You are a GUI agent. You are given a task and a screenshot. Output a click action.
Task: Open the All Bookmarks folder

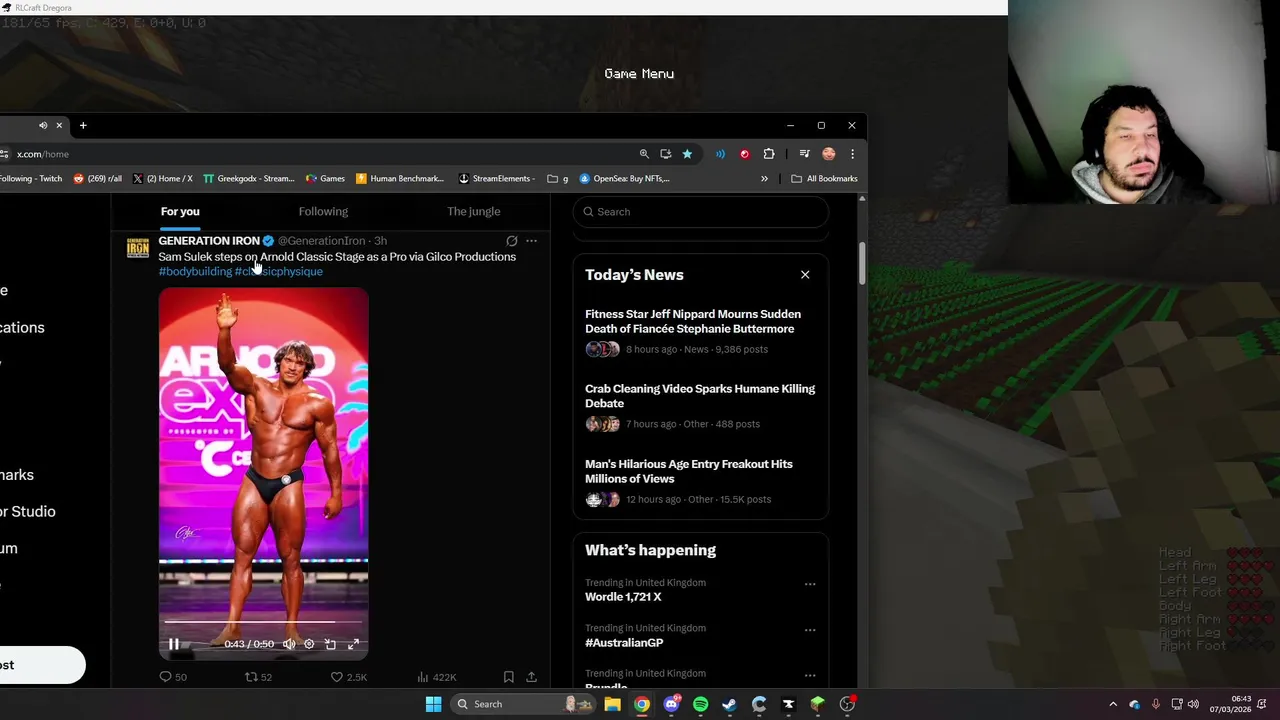pyautogui.click(x=824, y=179)
